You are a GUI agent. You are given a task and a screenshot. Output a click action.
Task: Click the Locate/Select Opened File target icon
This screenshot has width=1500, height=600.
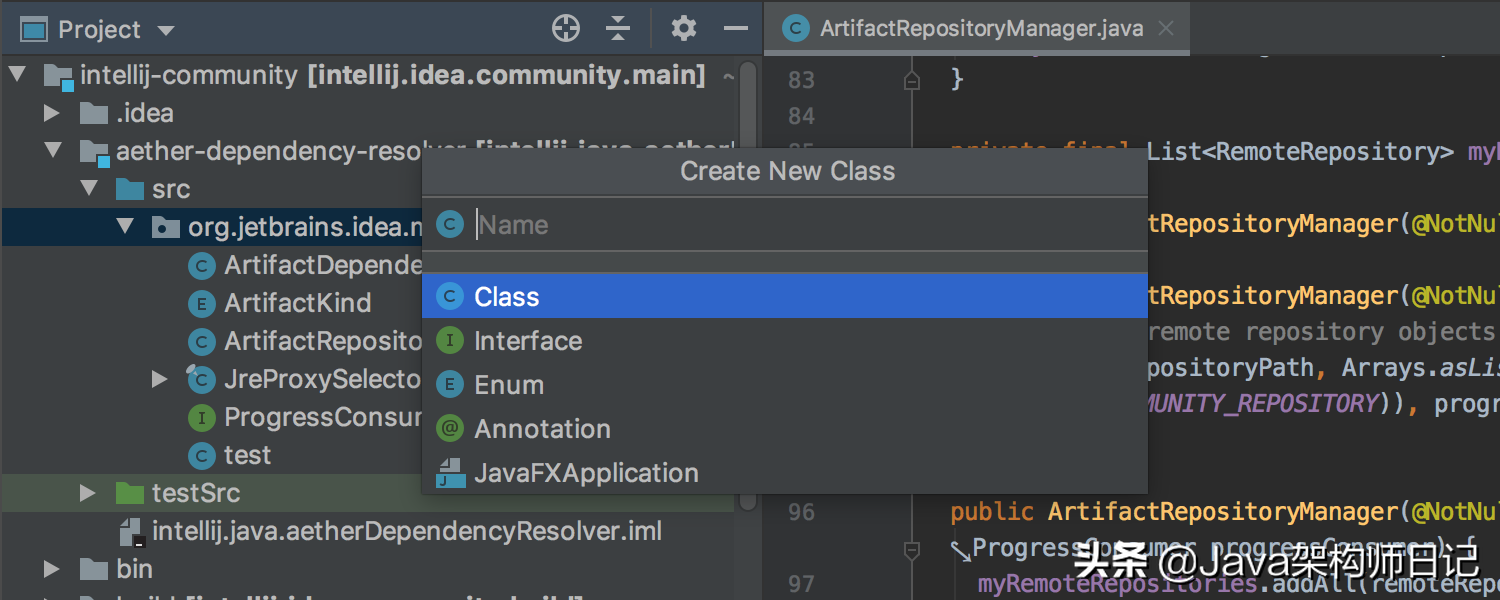click(x=566, y=29)
